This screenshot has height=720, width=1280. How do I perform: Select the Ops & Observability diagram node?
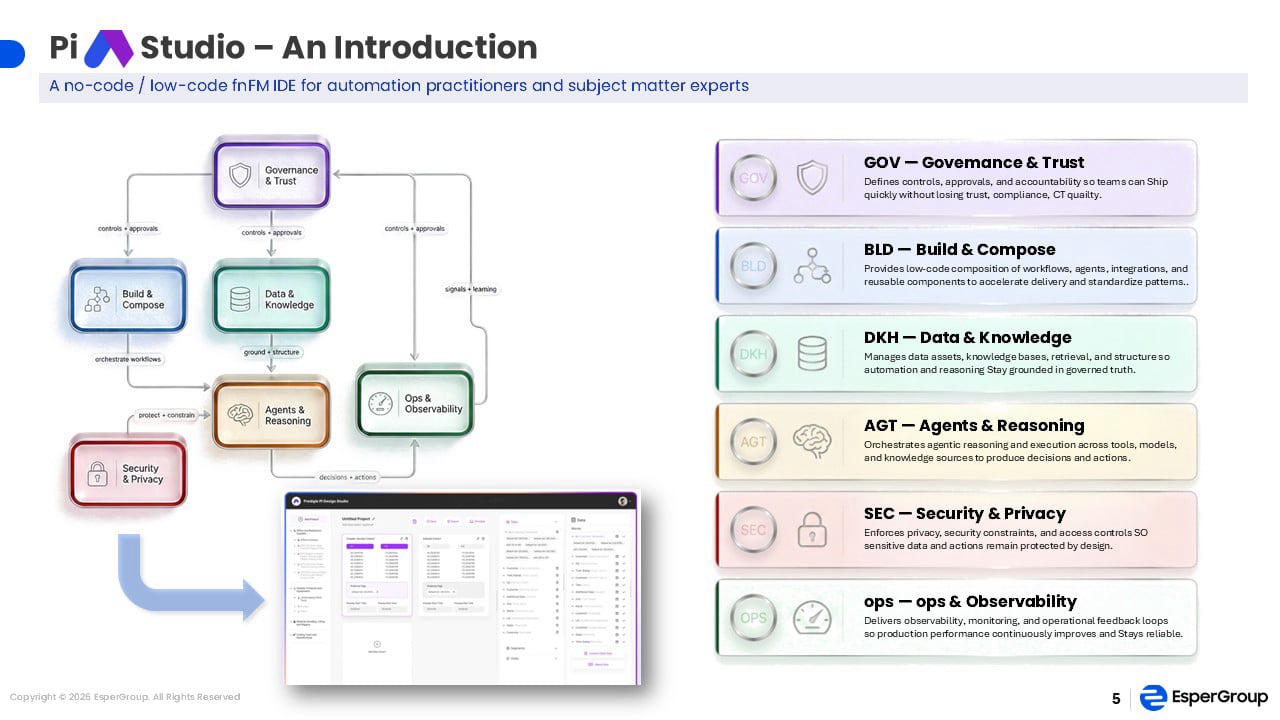[415, 402]
